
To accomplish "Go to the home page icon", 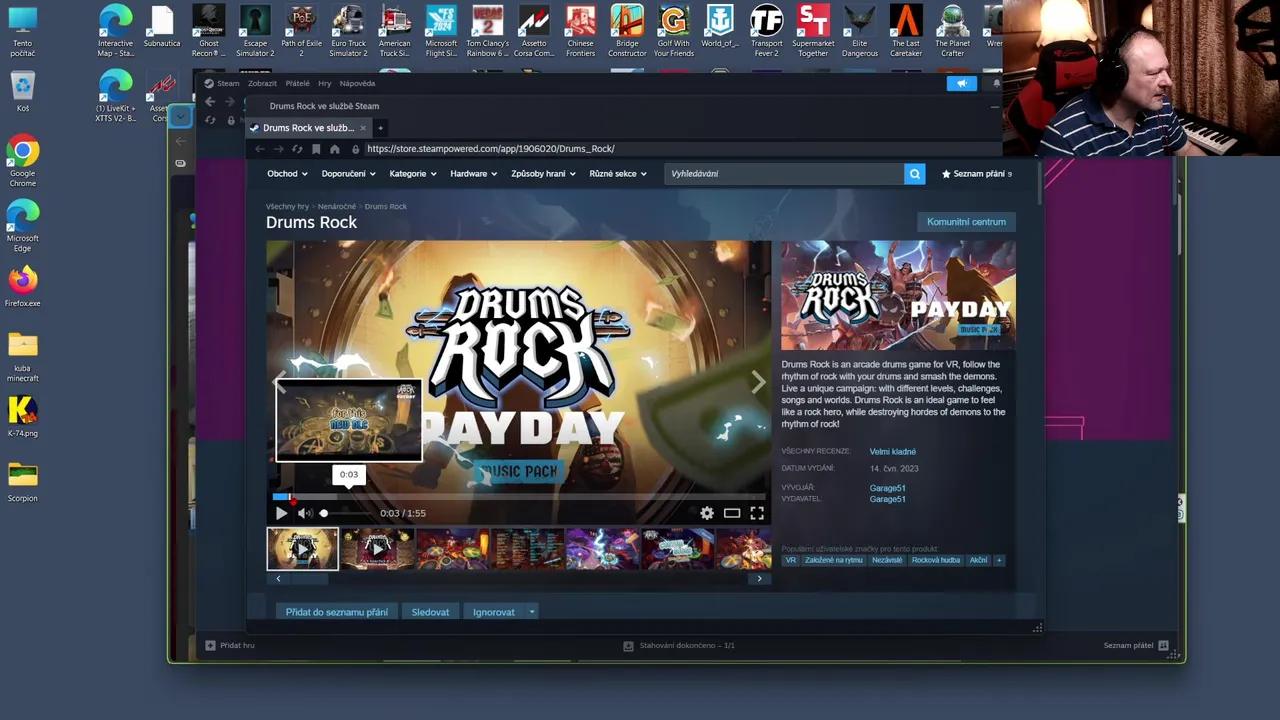I will (334, 149).
